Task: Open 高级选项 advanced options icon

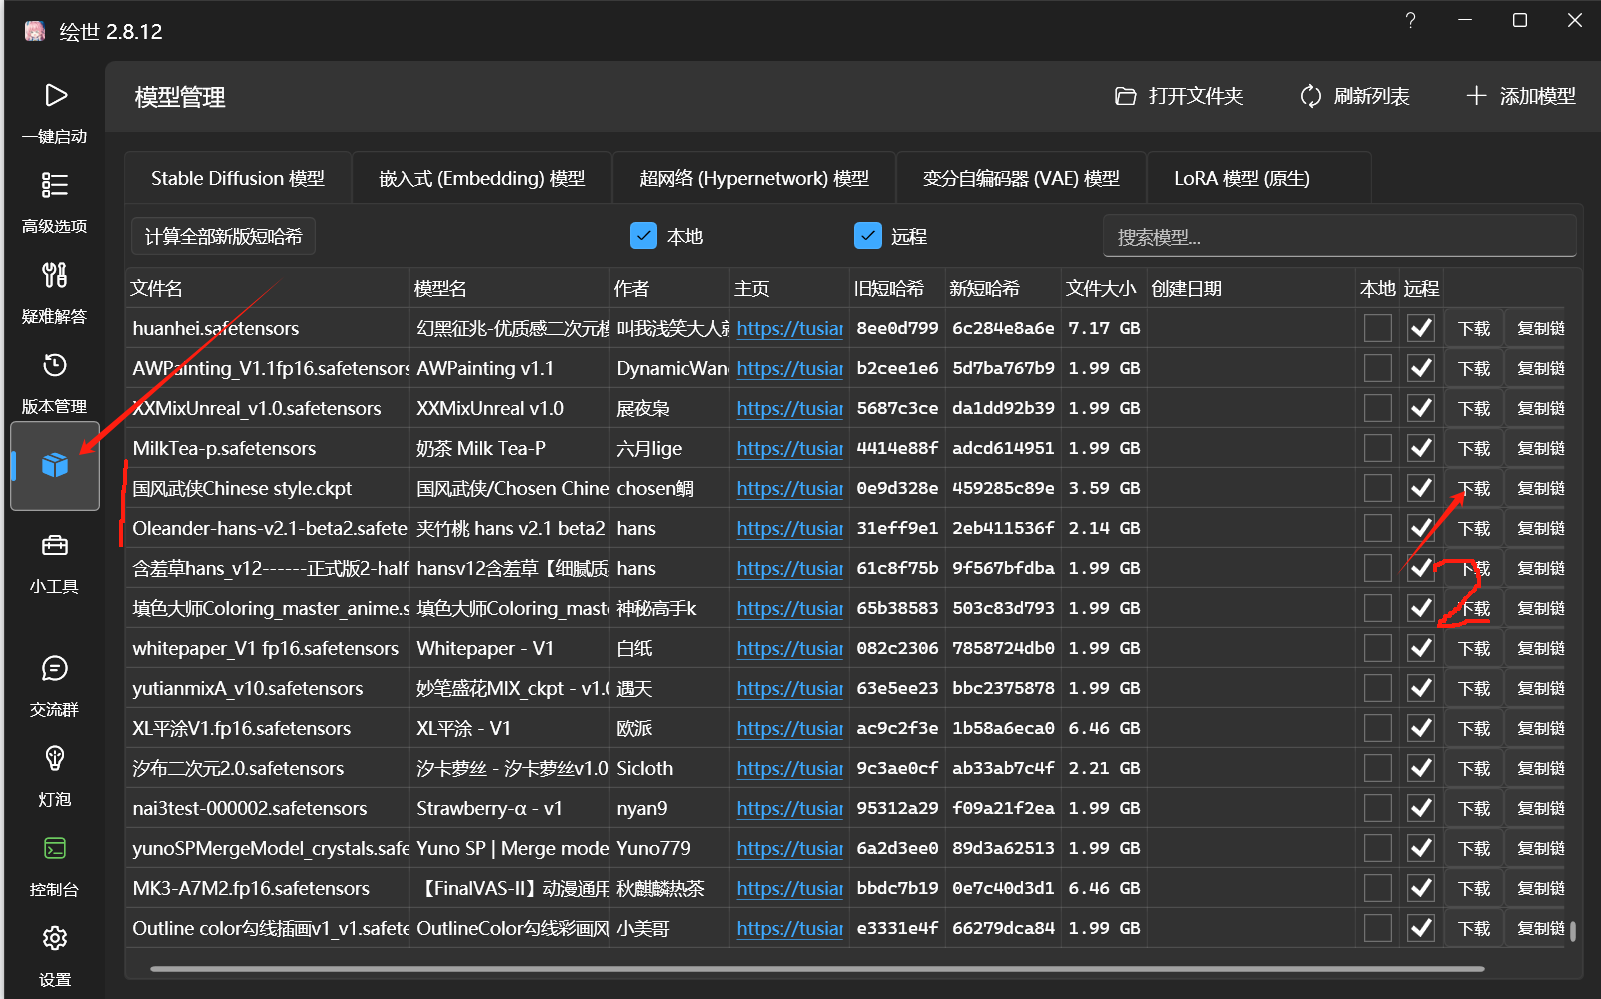Action: pos(55,185)
